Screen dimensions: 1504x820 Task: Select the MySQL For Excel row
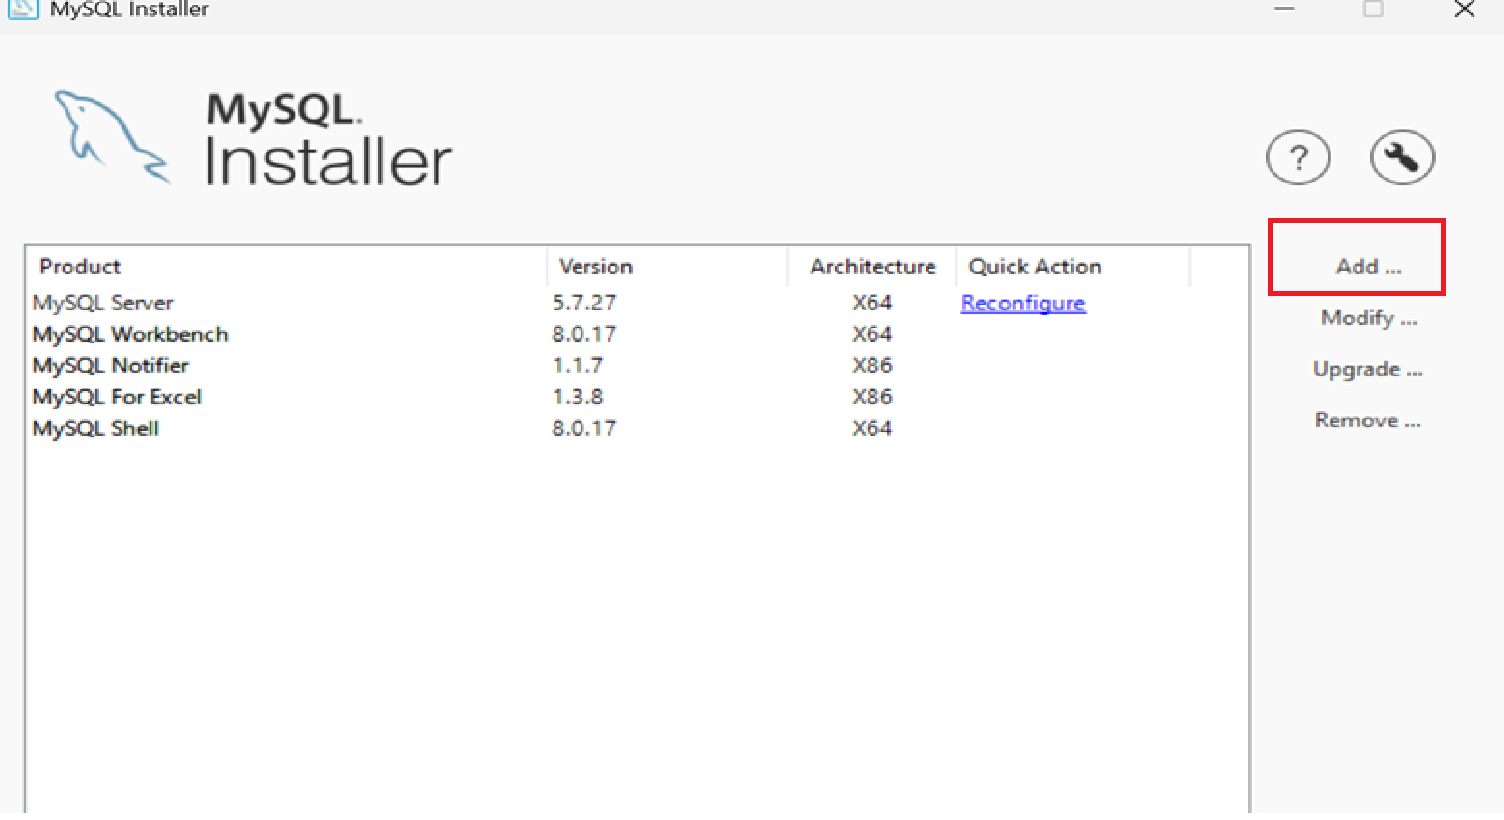click(x=637, y=397)
